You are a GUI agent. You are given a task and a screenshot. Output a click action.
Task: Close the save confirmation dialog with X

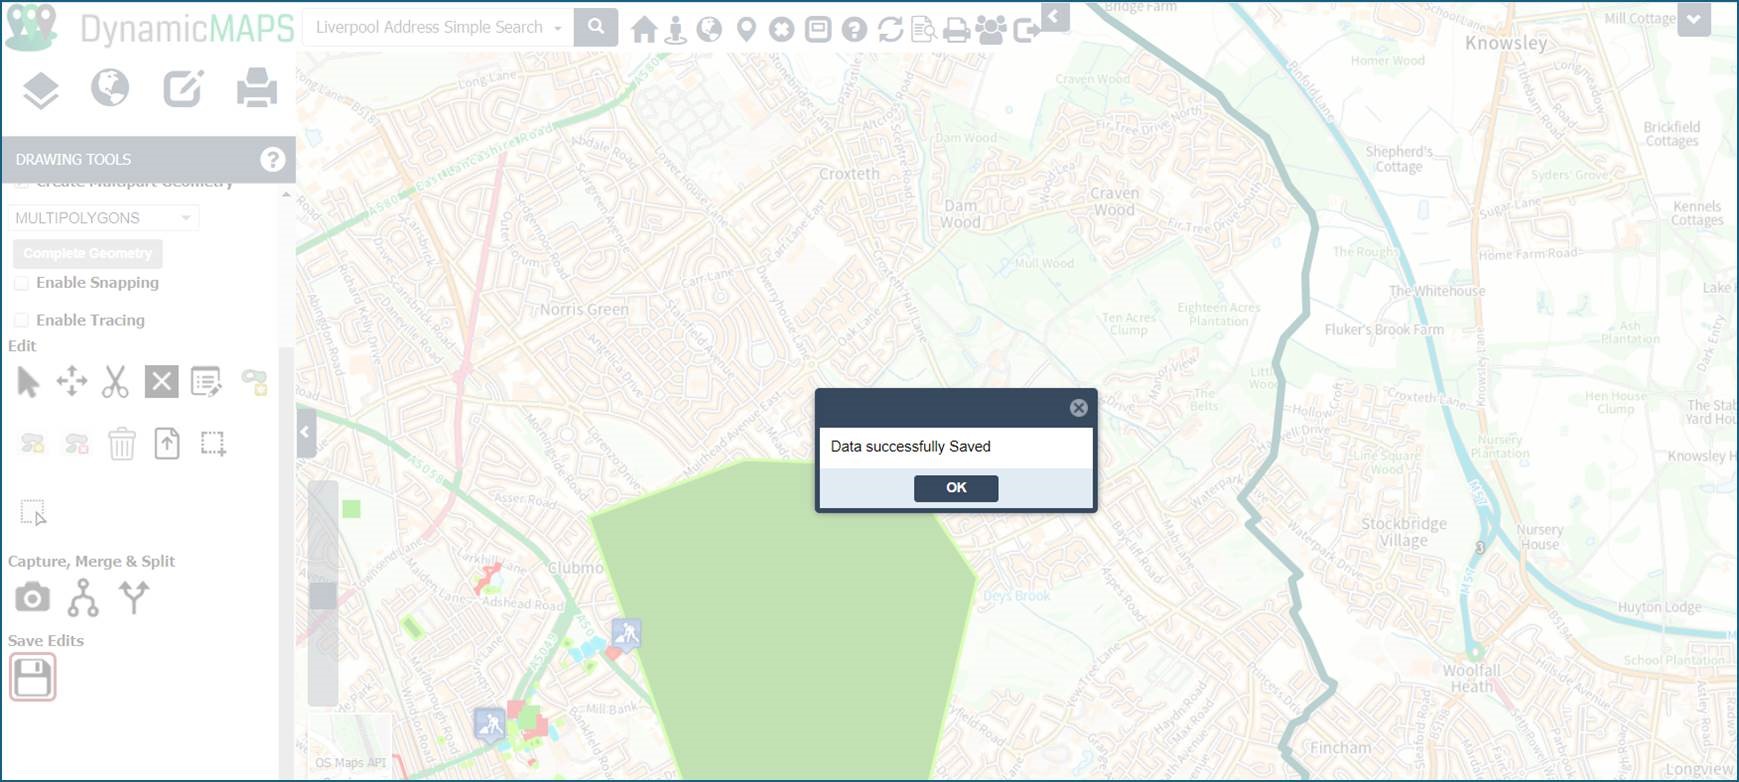[x=1078, y=408]
